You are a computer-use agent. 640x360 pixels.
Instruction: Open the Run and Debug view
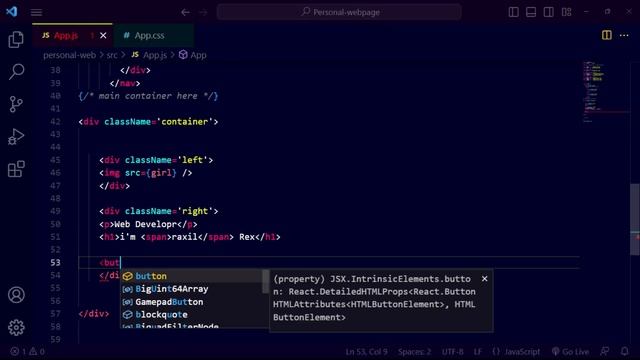click(x=16, y=137)
